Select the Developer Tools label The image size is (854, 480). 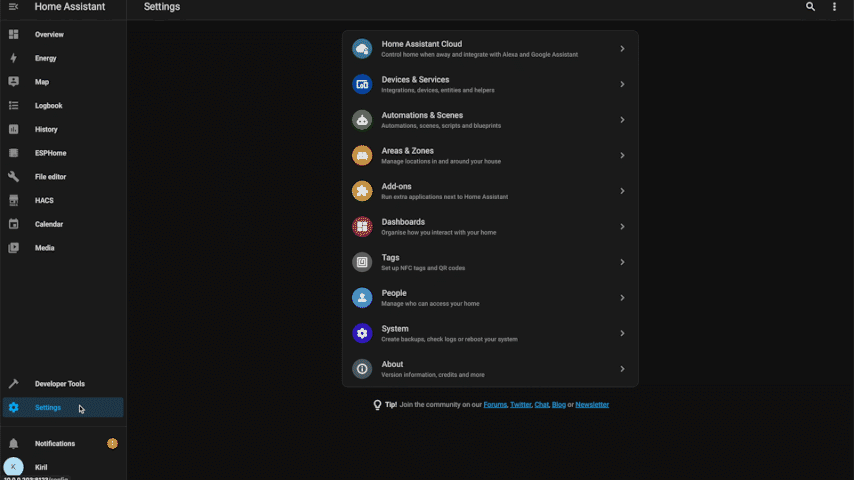click(x=60, y=384)
